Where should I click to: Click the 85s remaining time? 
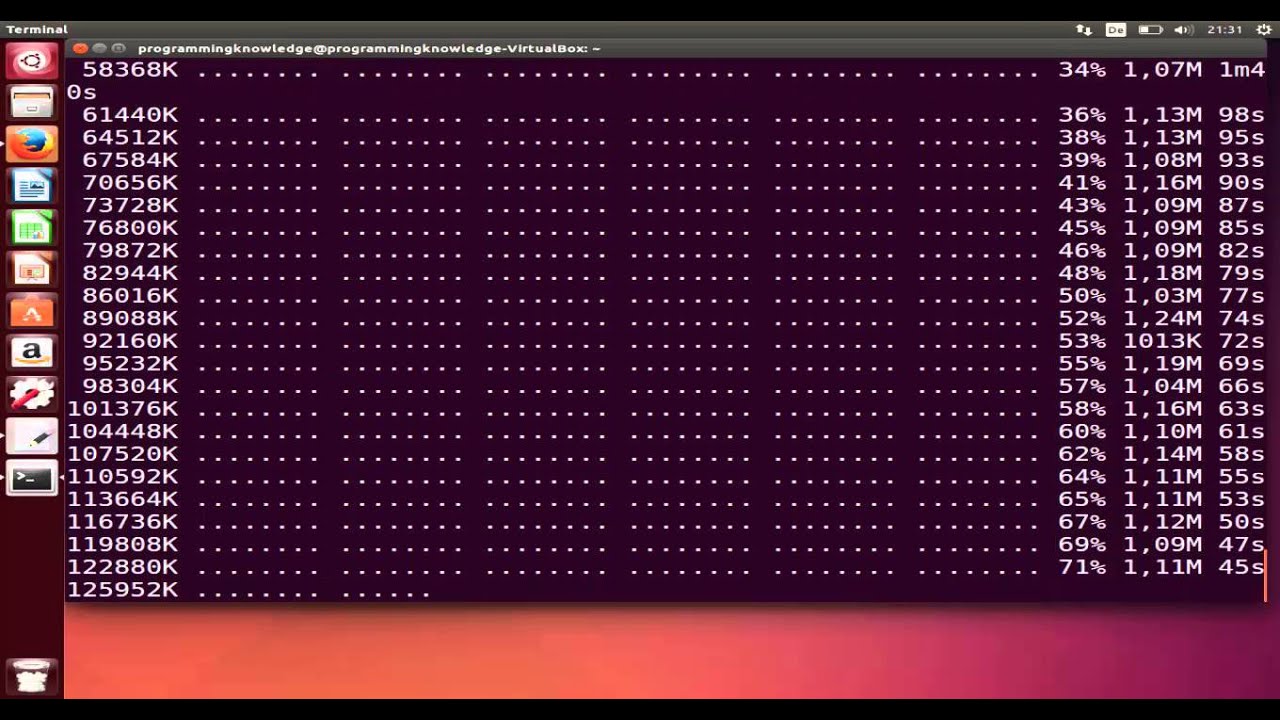[x=1241, y=228]
